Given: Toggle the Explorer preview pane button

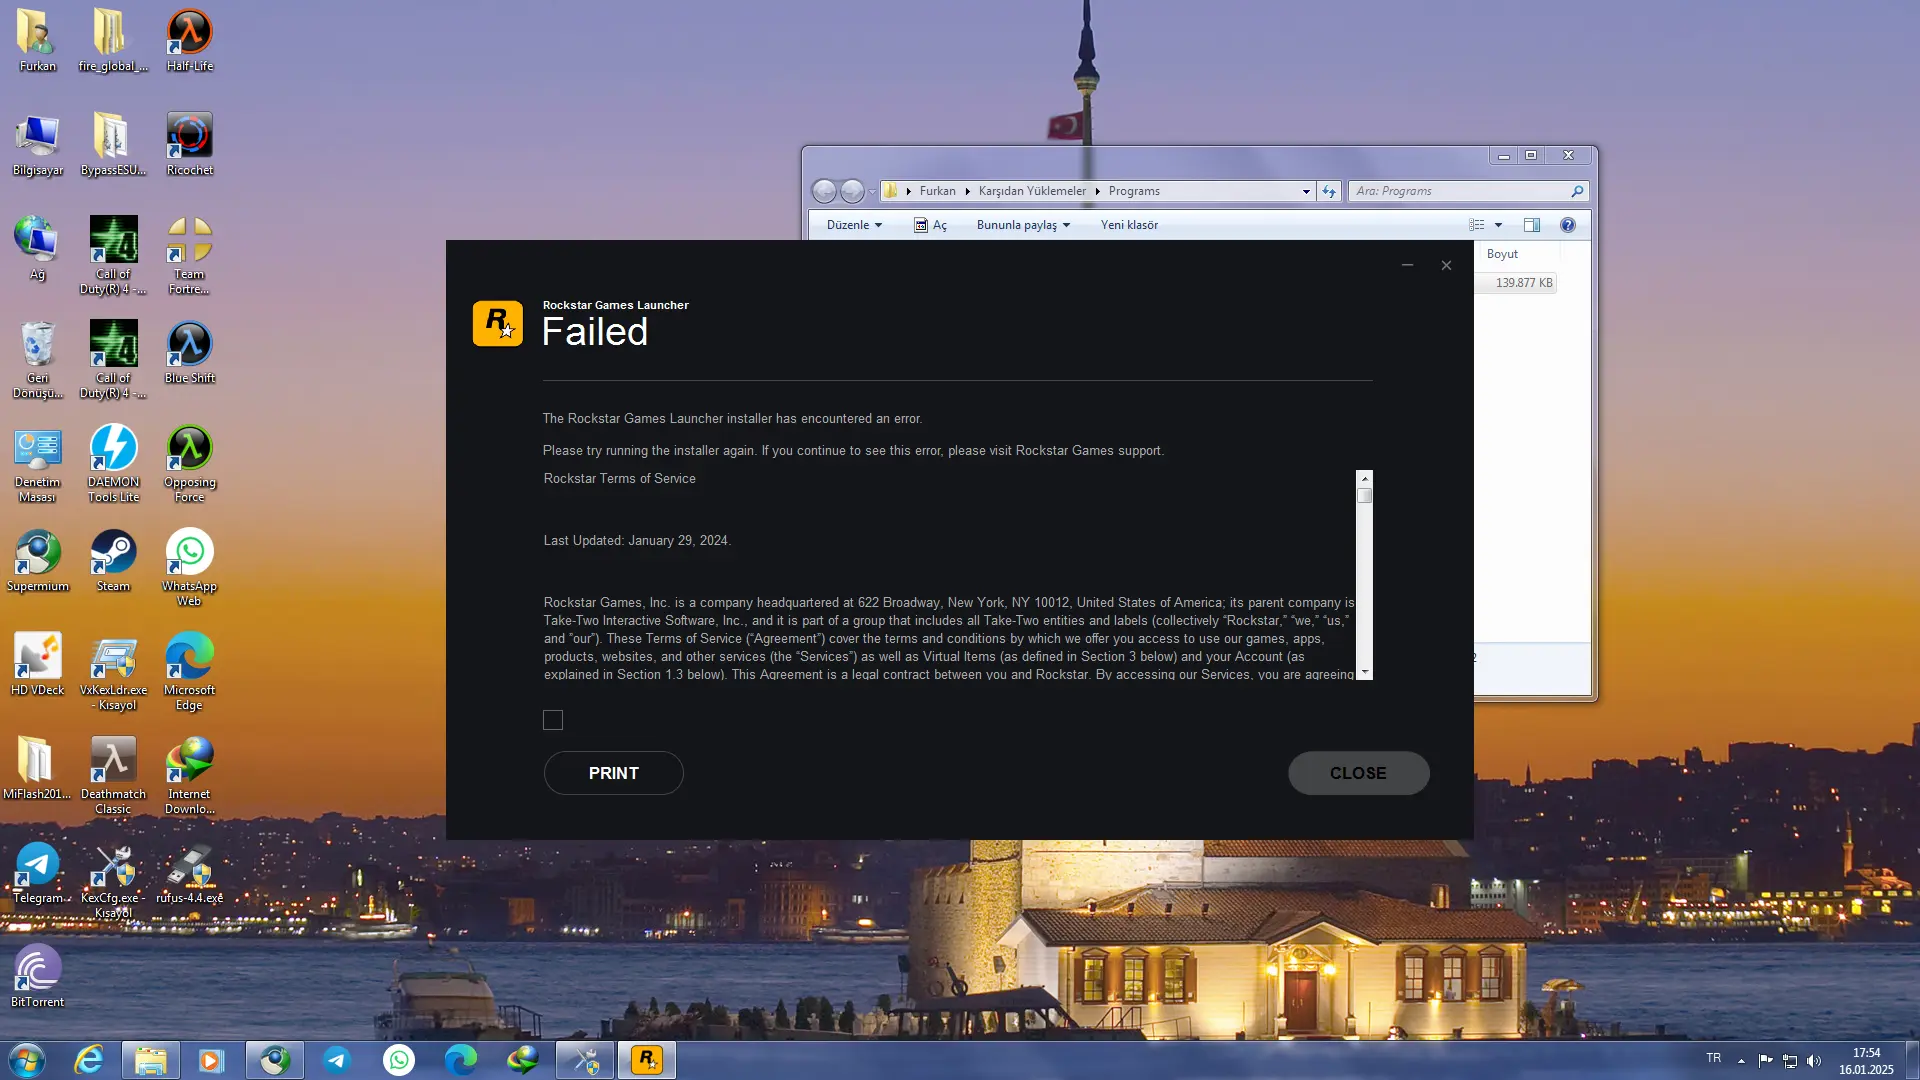Looking at the screenshot, I should tap(1531, 225).
